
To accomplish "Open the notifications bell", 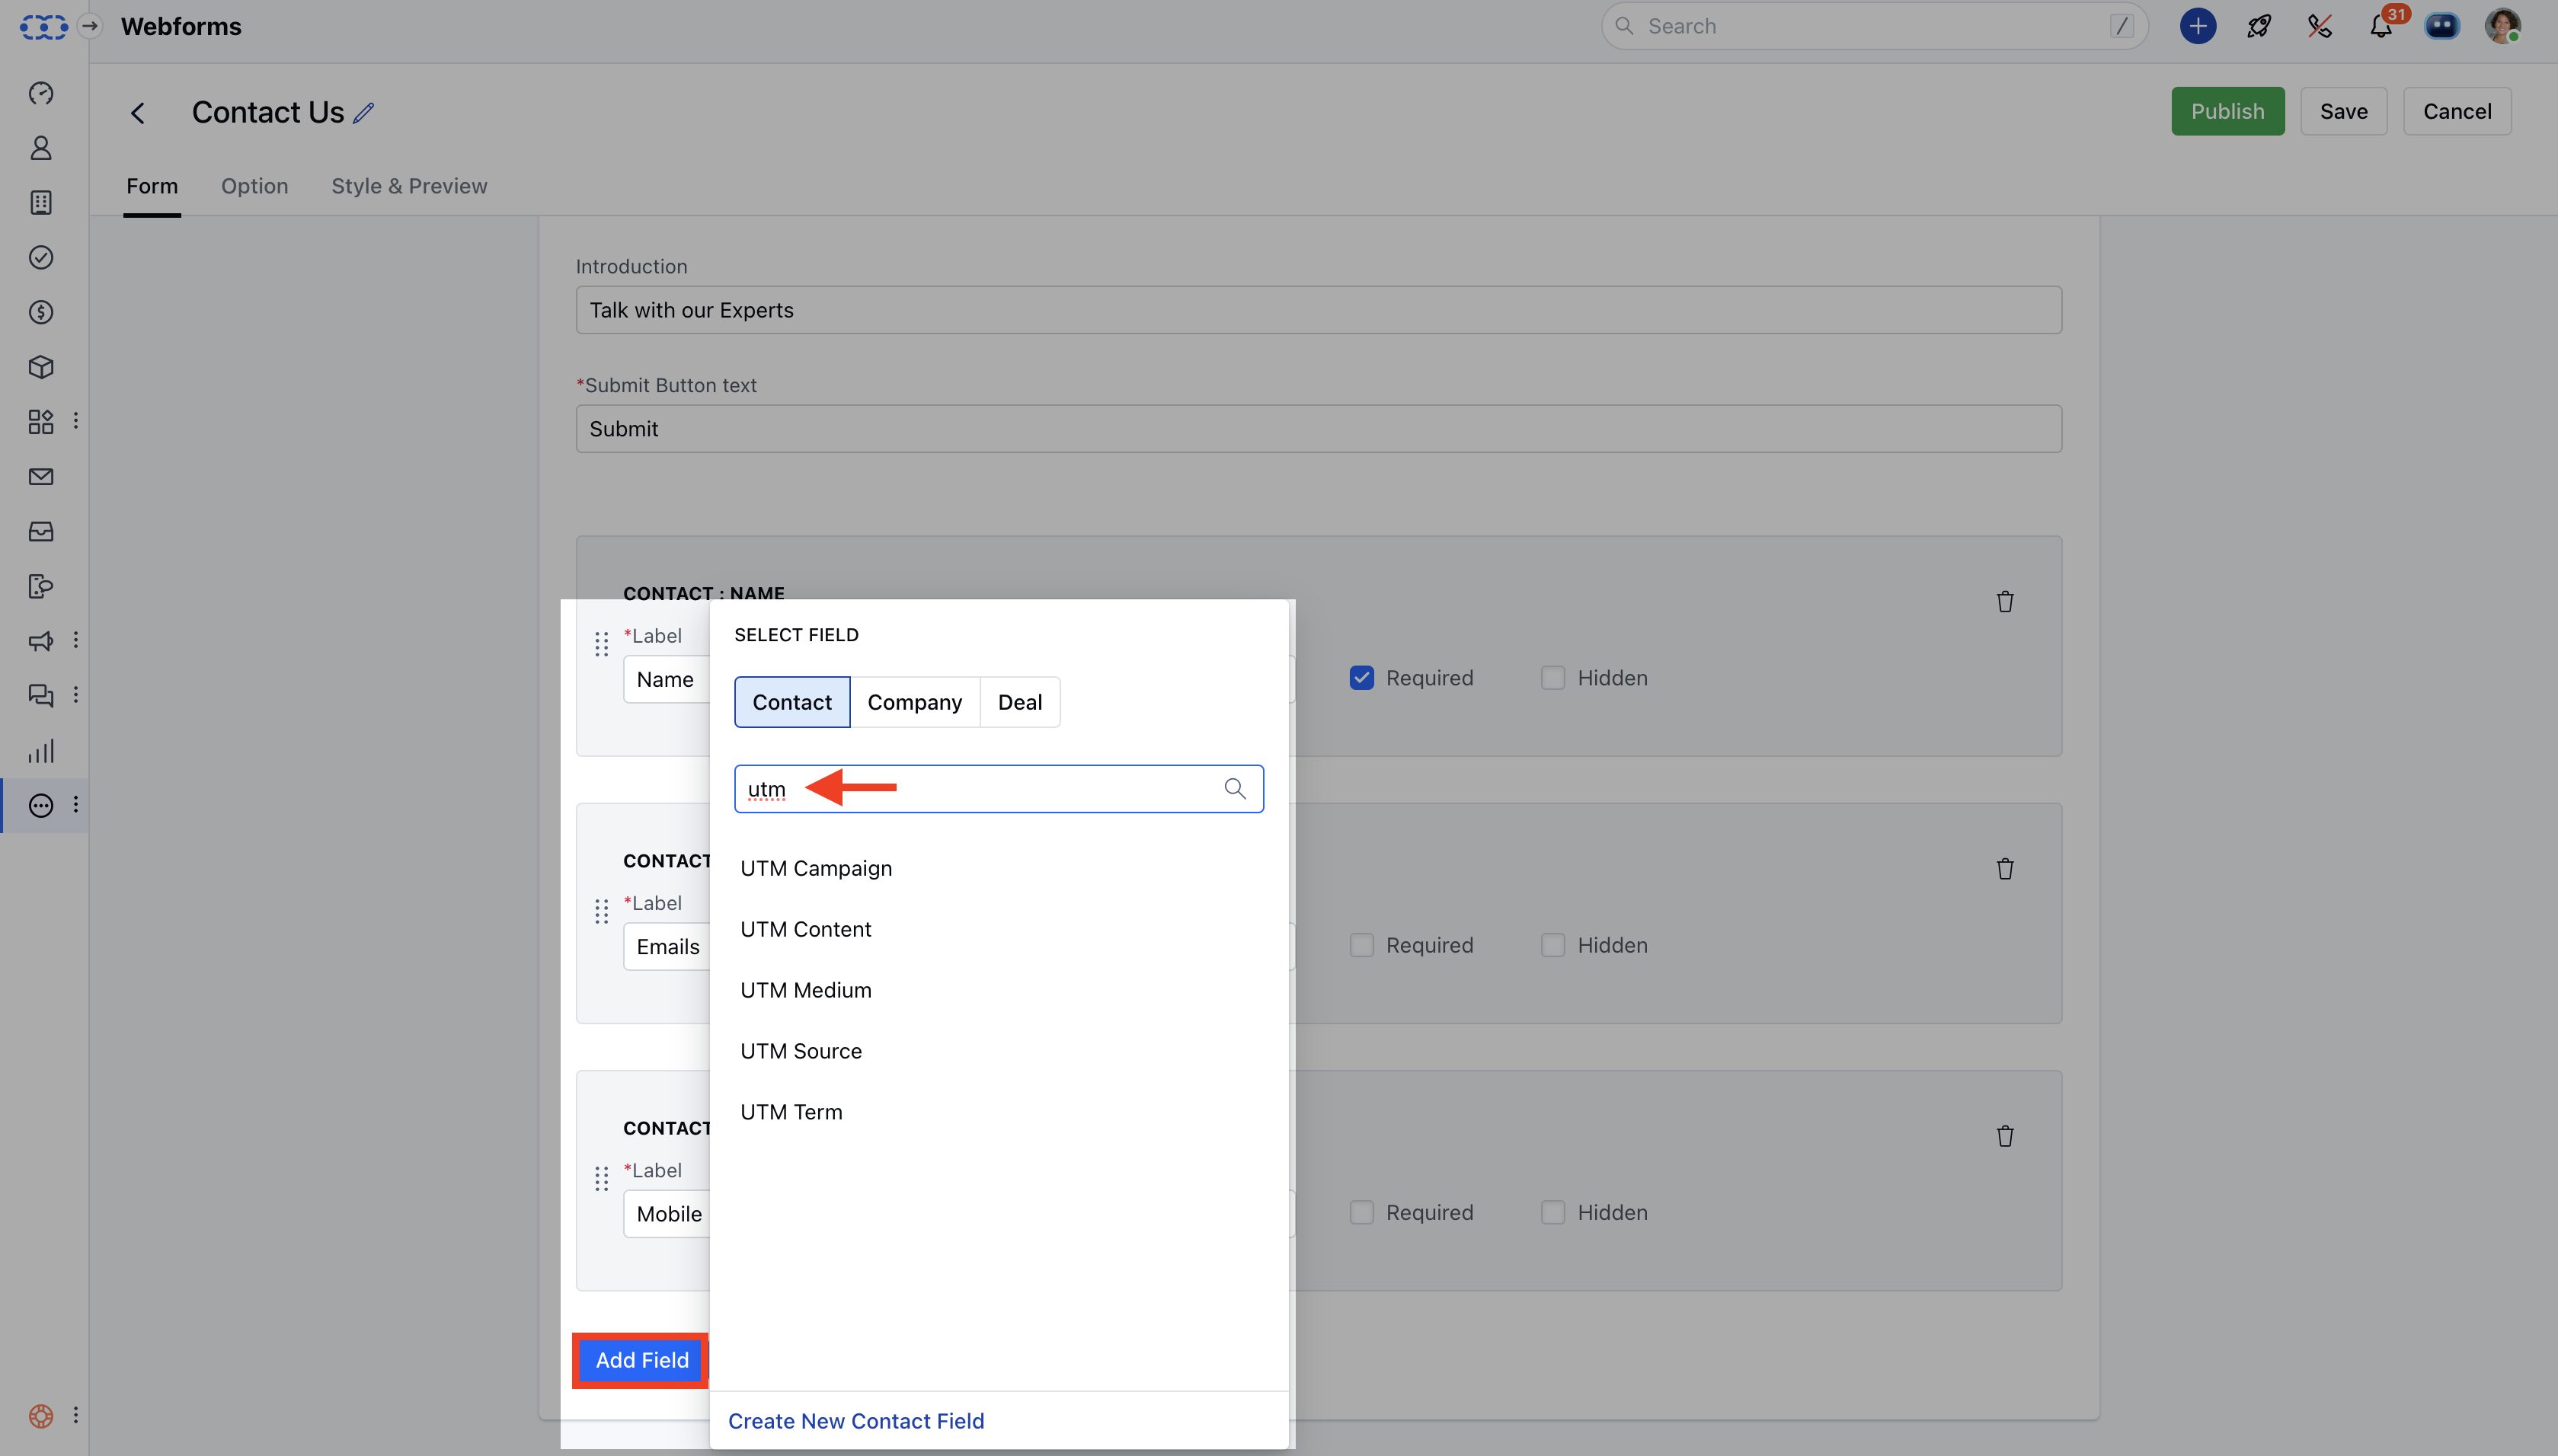I will click(x=2380, y=27).
